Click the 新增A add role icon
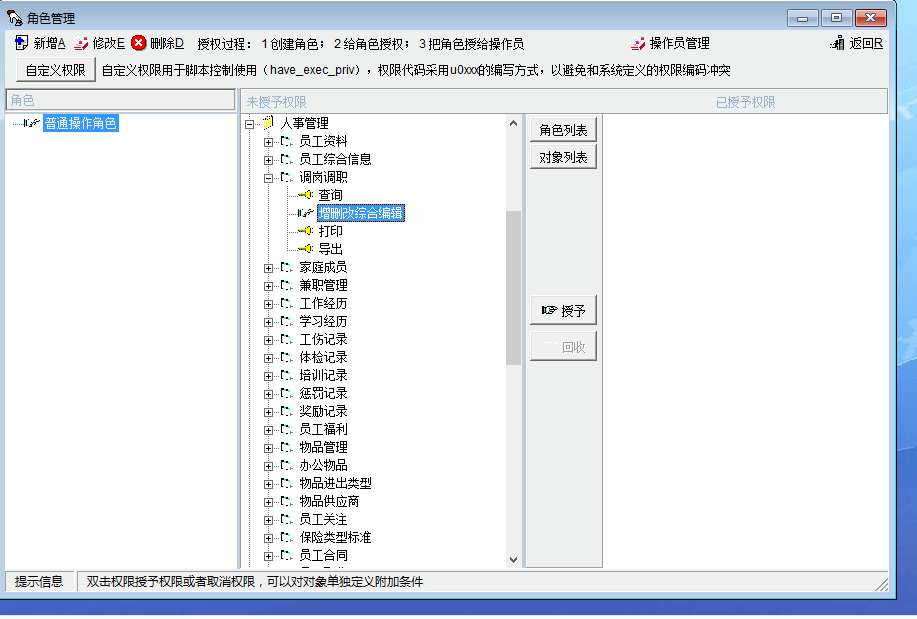917x619 pixels. [22, 43]
